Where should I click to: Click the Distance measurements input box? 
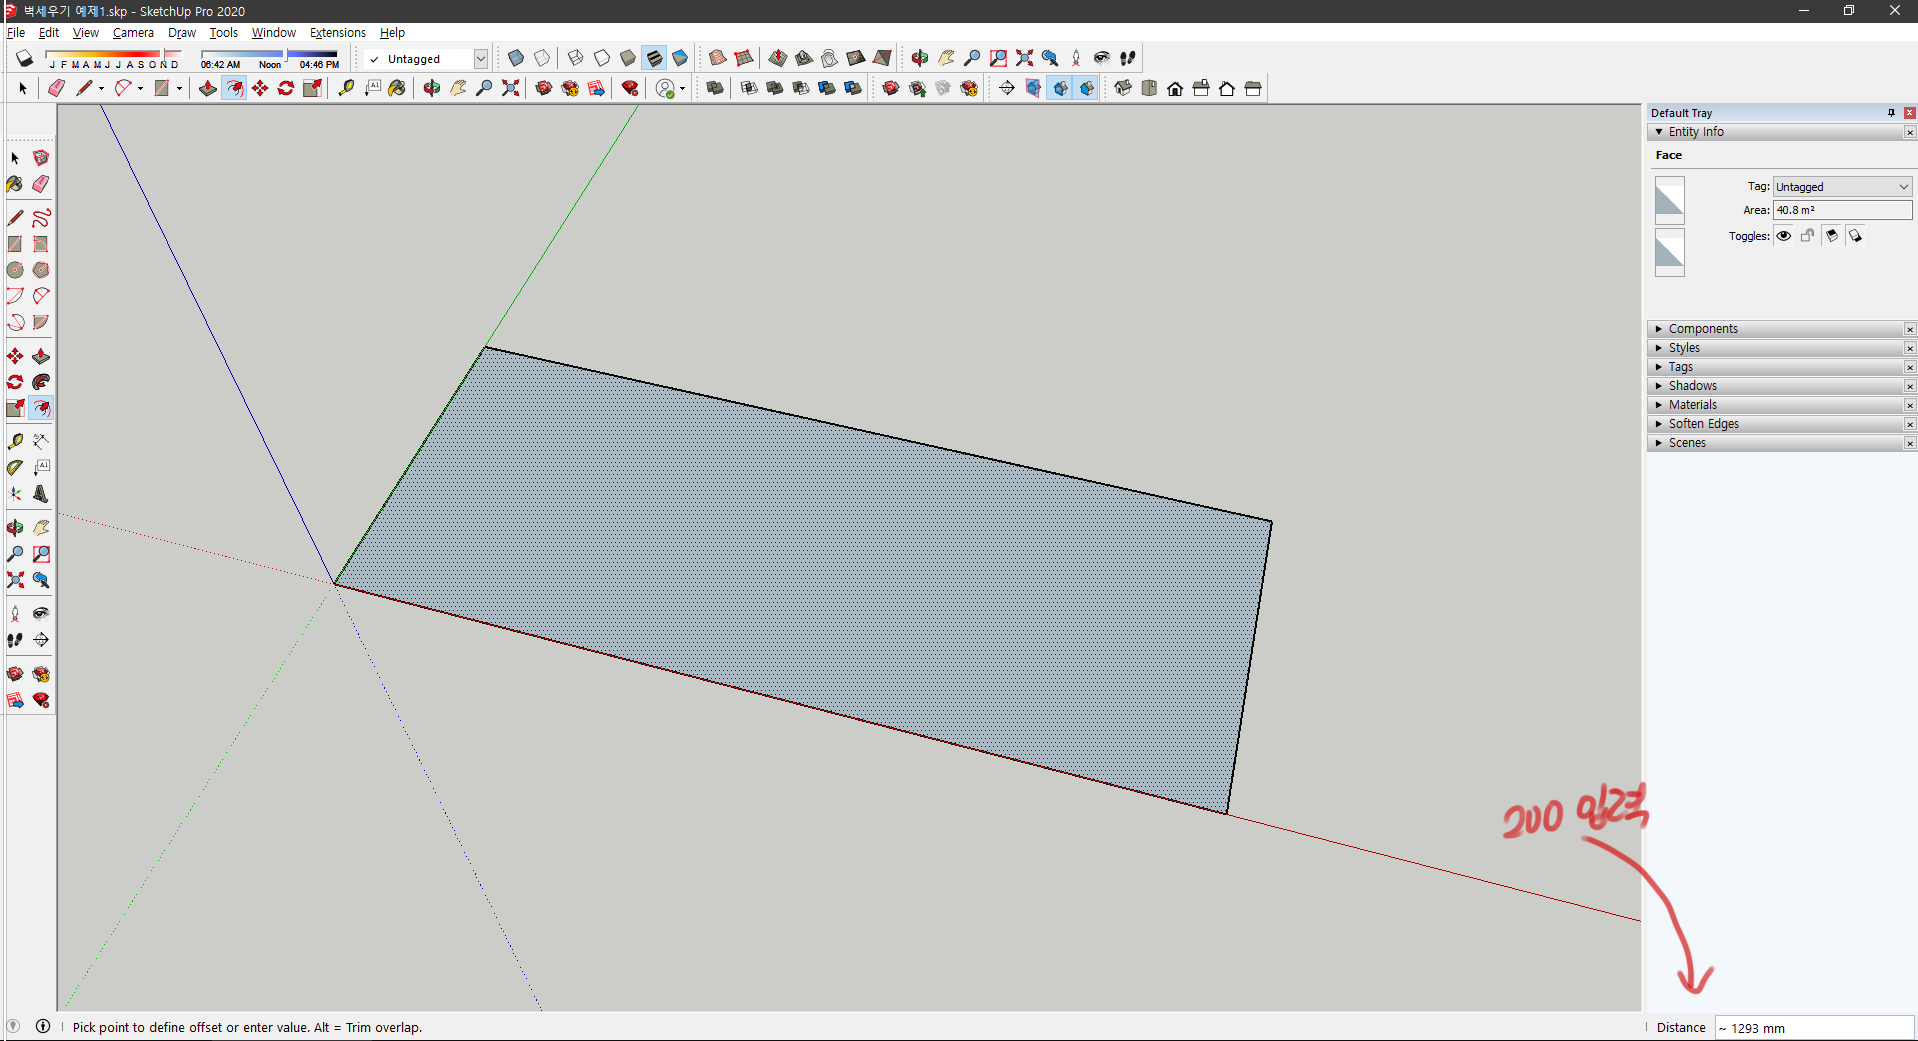pos(1814,1028)
